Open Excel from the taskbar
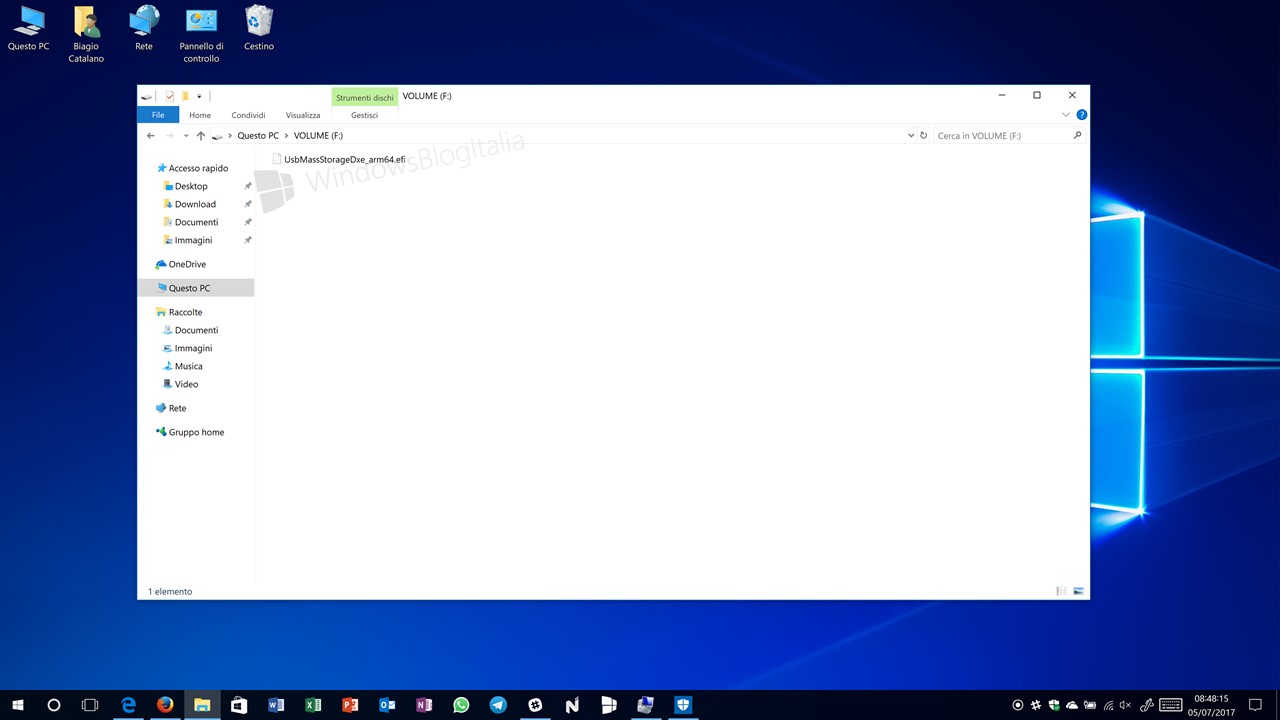Screen dimensions: 1280x720 click(313, 705)
